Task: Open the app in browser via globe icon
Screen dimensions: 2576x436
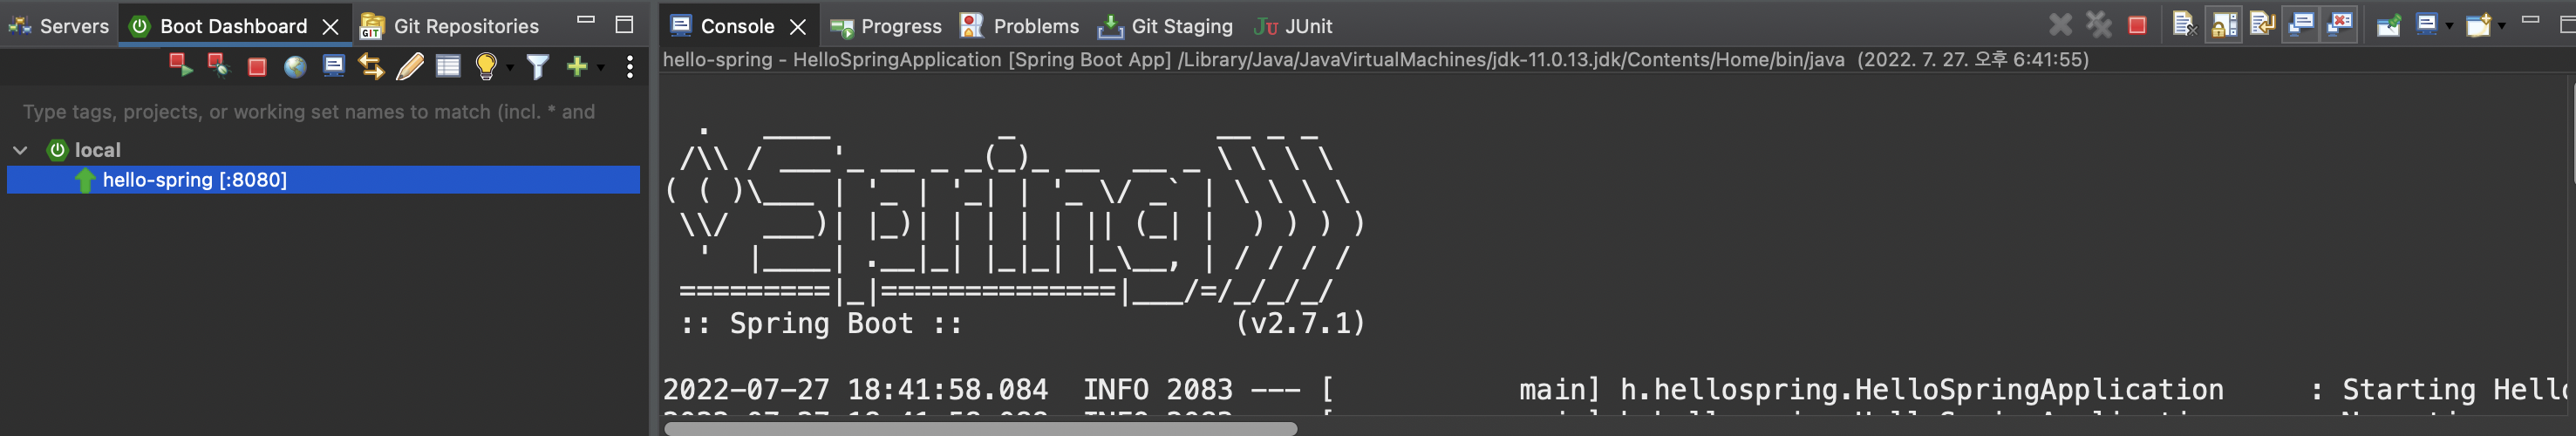Action: click(x=295, y=67)
